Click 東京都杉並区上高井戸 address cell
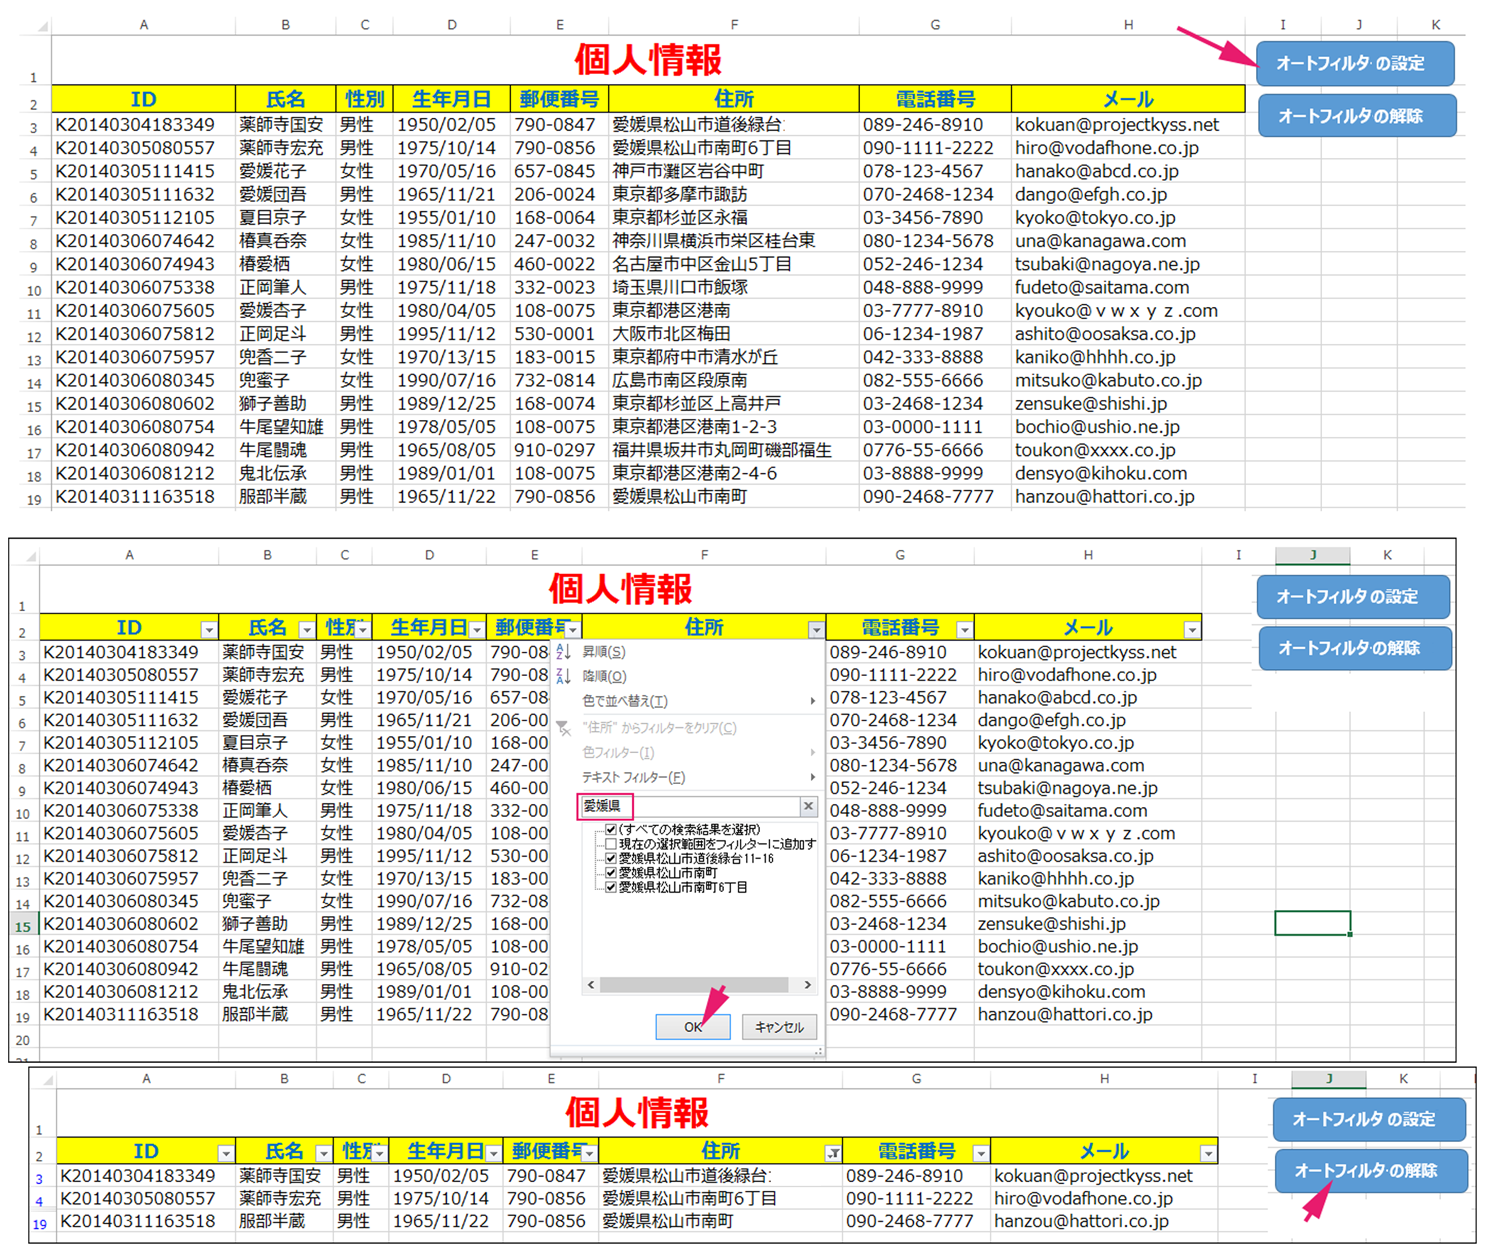Image resolution: width=1500 pixels, height=1247 pixels. tap(733, 403)
